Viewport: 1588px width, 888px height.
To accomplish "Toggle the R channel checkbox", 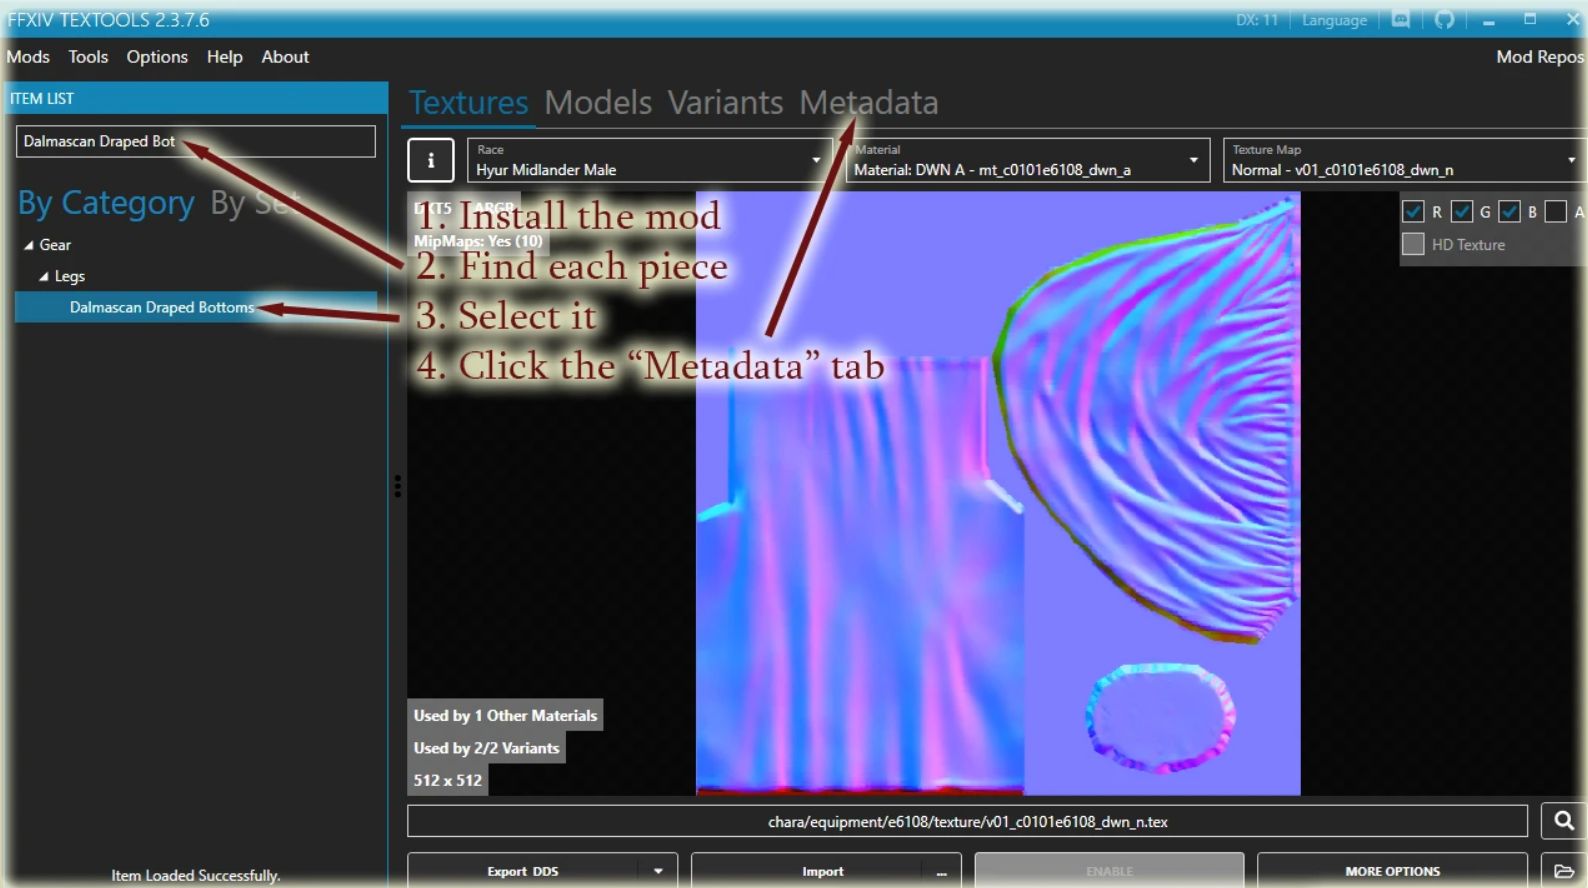I will 1413,211.
